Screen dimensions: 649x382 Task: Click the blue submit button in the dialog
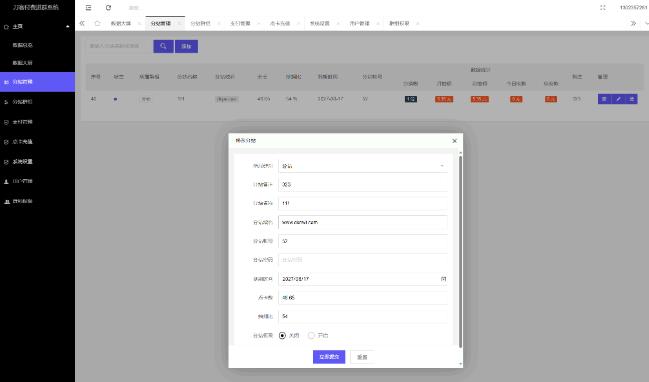coord(329,357)
